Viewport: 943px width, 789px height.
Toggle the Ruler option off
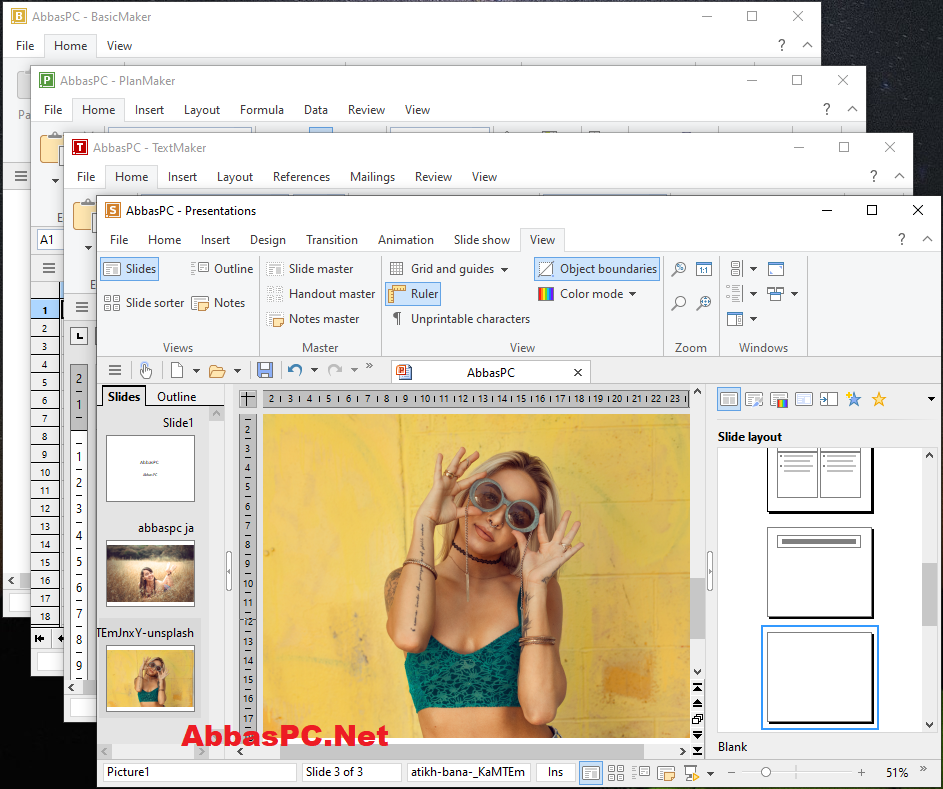[x=413, y=294]
